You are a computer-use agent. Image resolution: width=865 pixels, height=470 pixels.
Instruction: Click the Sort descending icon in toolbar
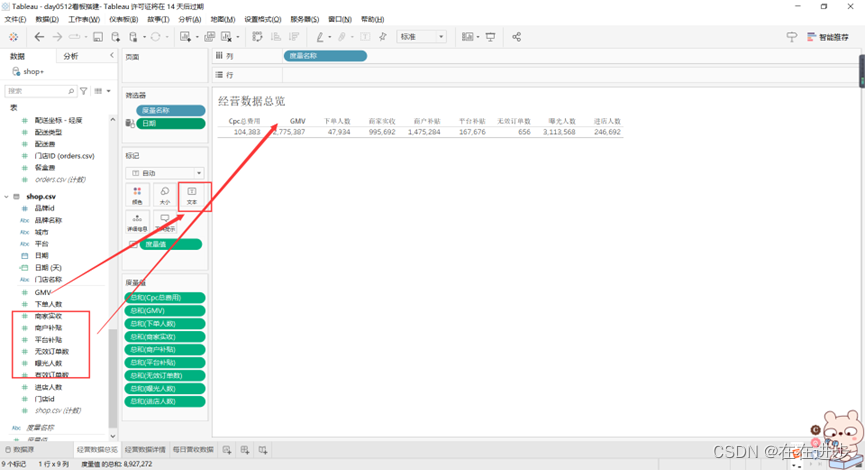click(x=294, y=37)
